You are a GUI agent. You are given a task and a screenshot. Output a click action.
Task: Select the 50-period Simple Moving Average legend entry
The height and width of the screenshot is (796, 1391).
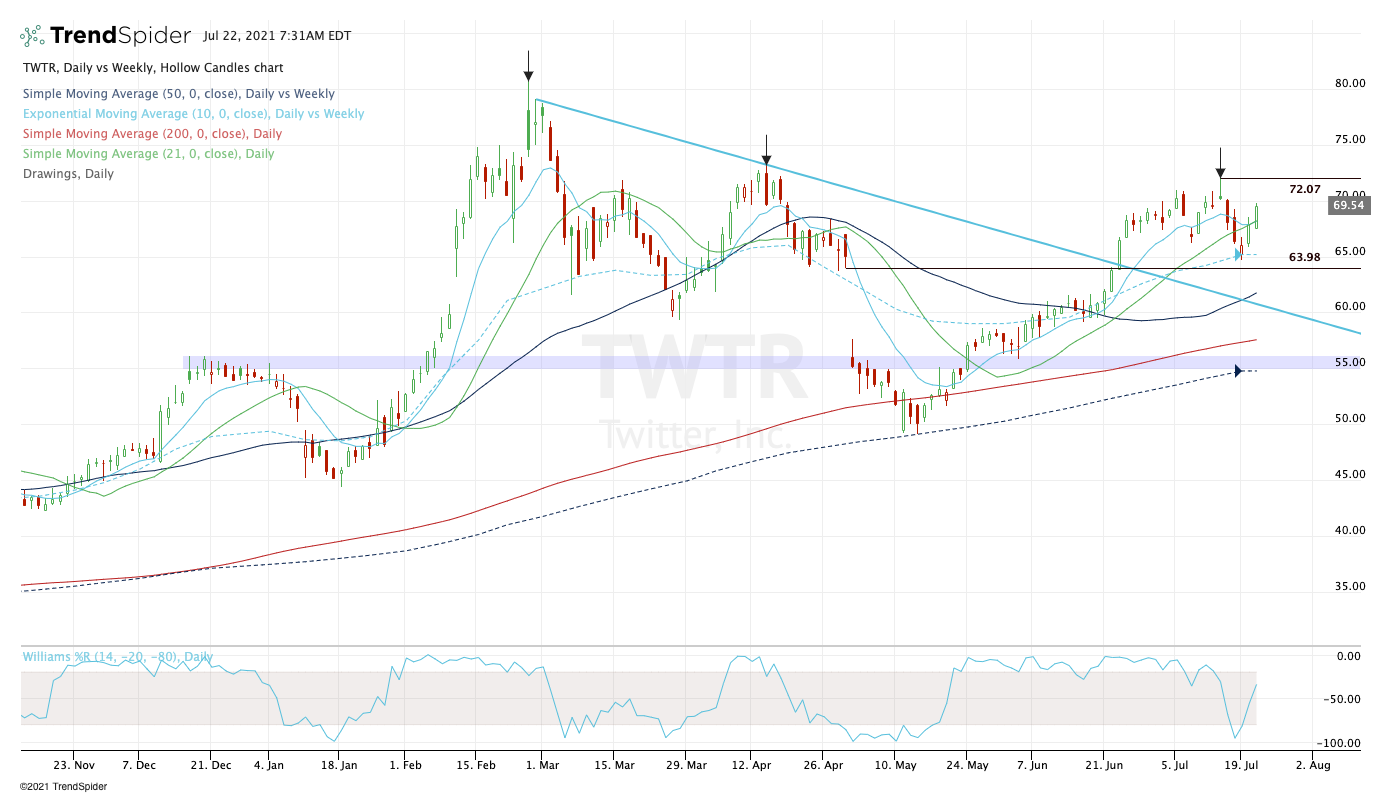[178, 94]
